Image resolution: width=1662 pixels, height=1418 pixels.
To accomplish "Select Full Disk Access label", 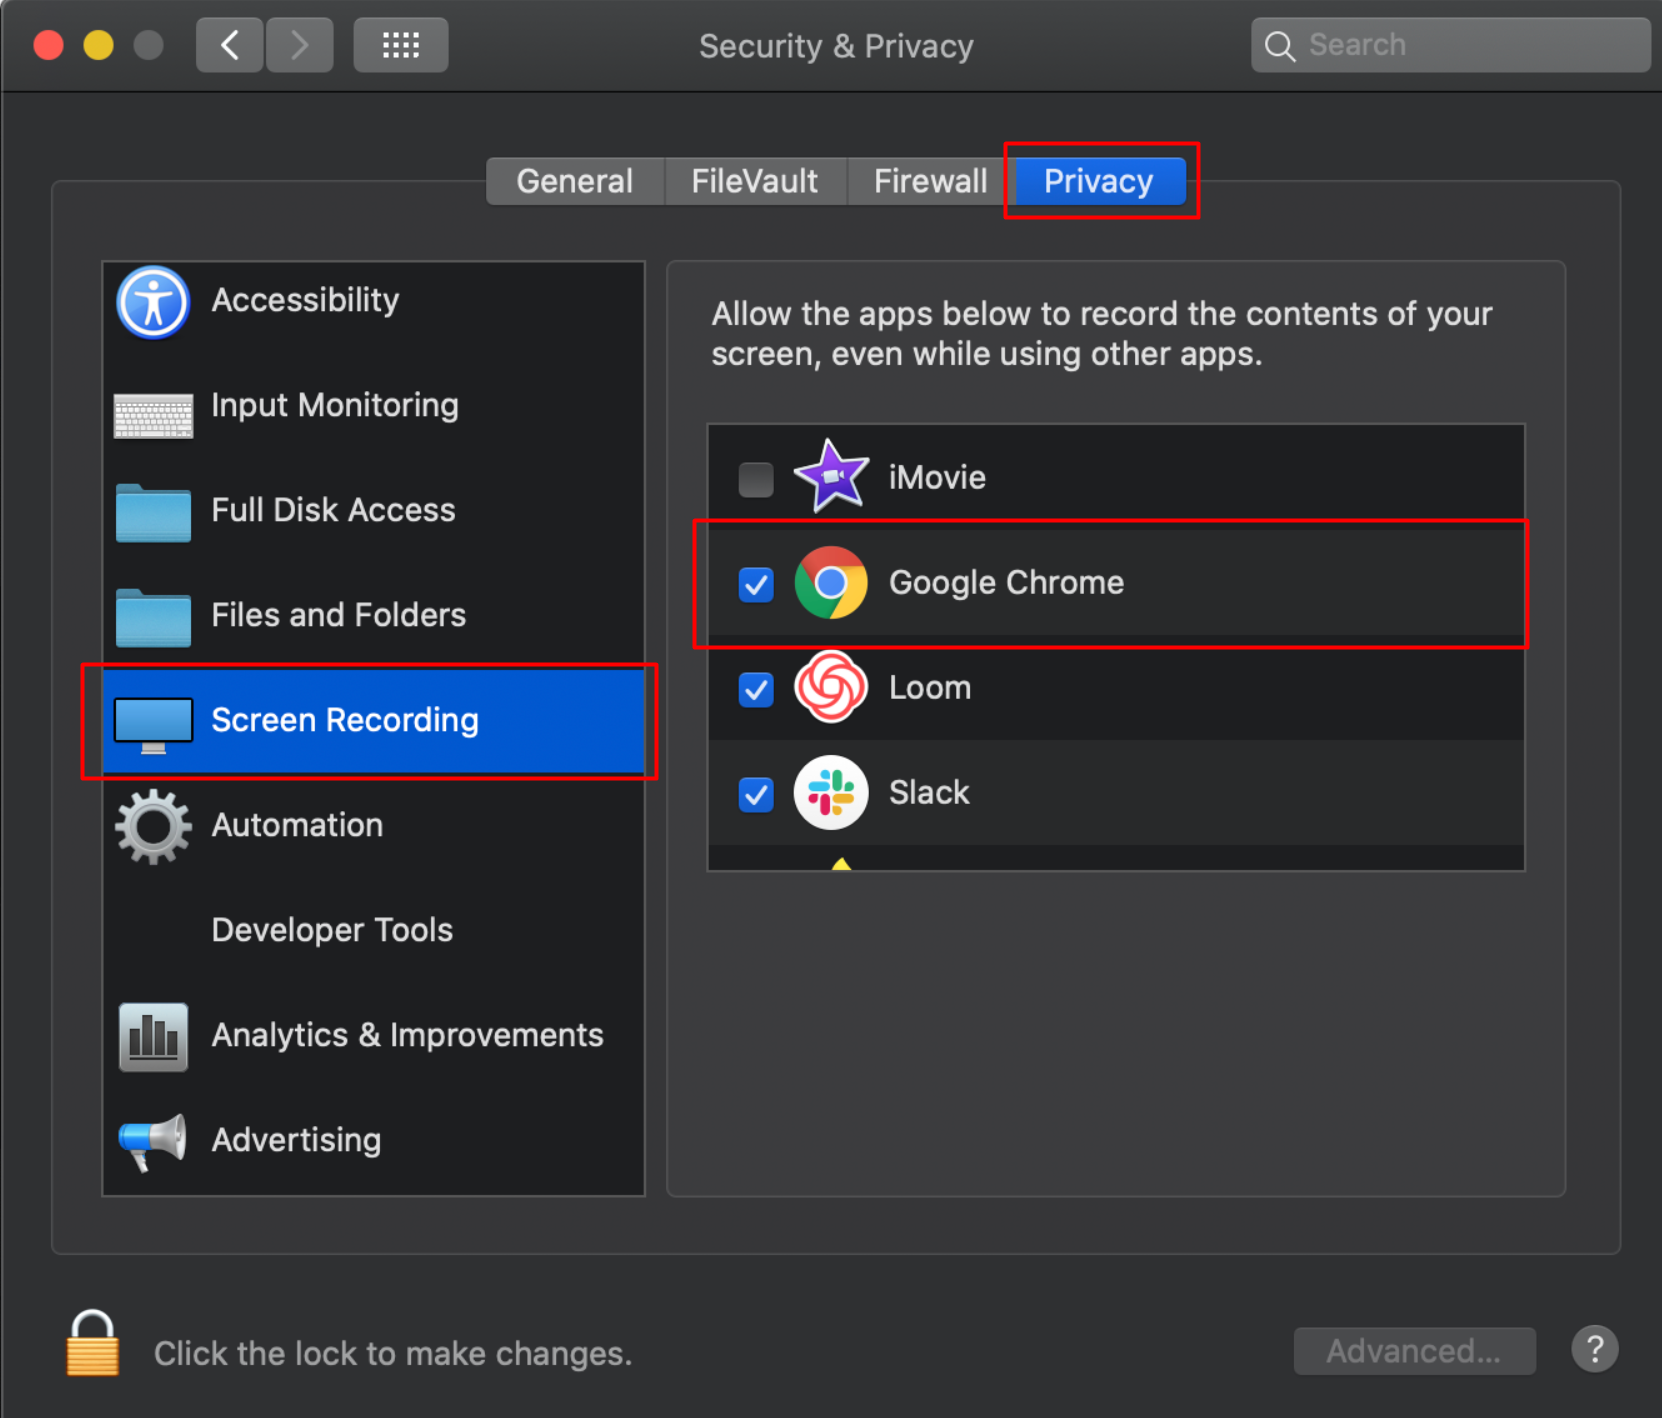I will [x=333, y=510].
